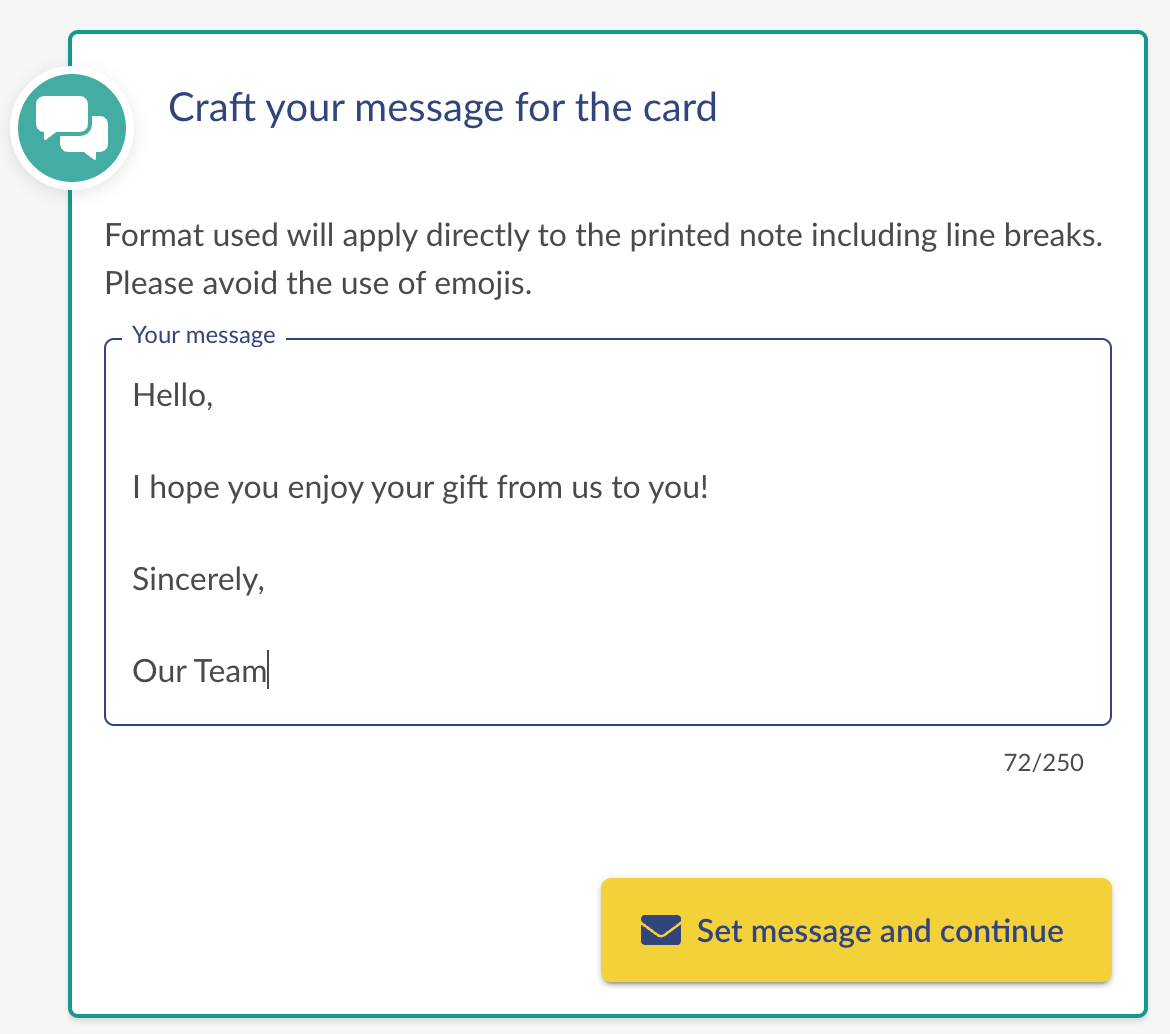
Task: Click 'Craft your message for the card' heading
Action: [x=442, y=107]
